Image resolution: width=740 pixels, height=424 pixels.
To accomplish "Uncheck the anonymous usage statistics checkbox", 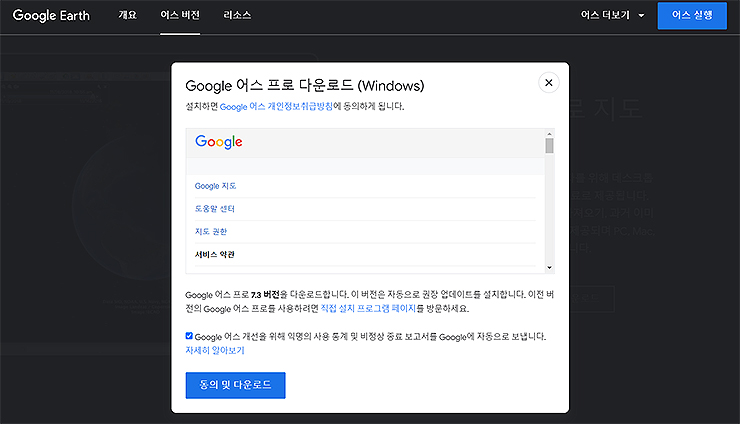I will 189,336.
